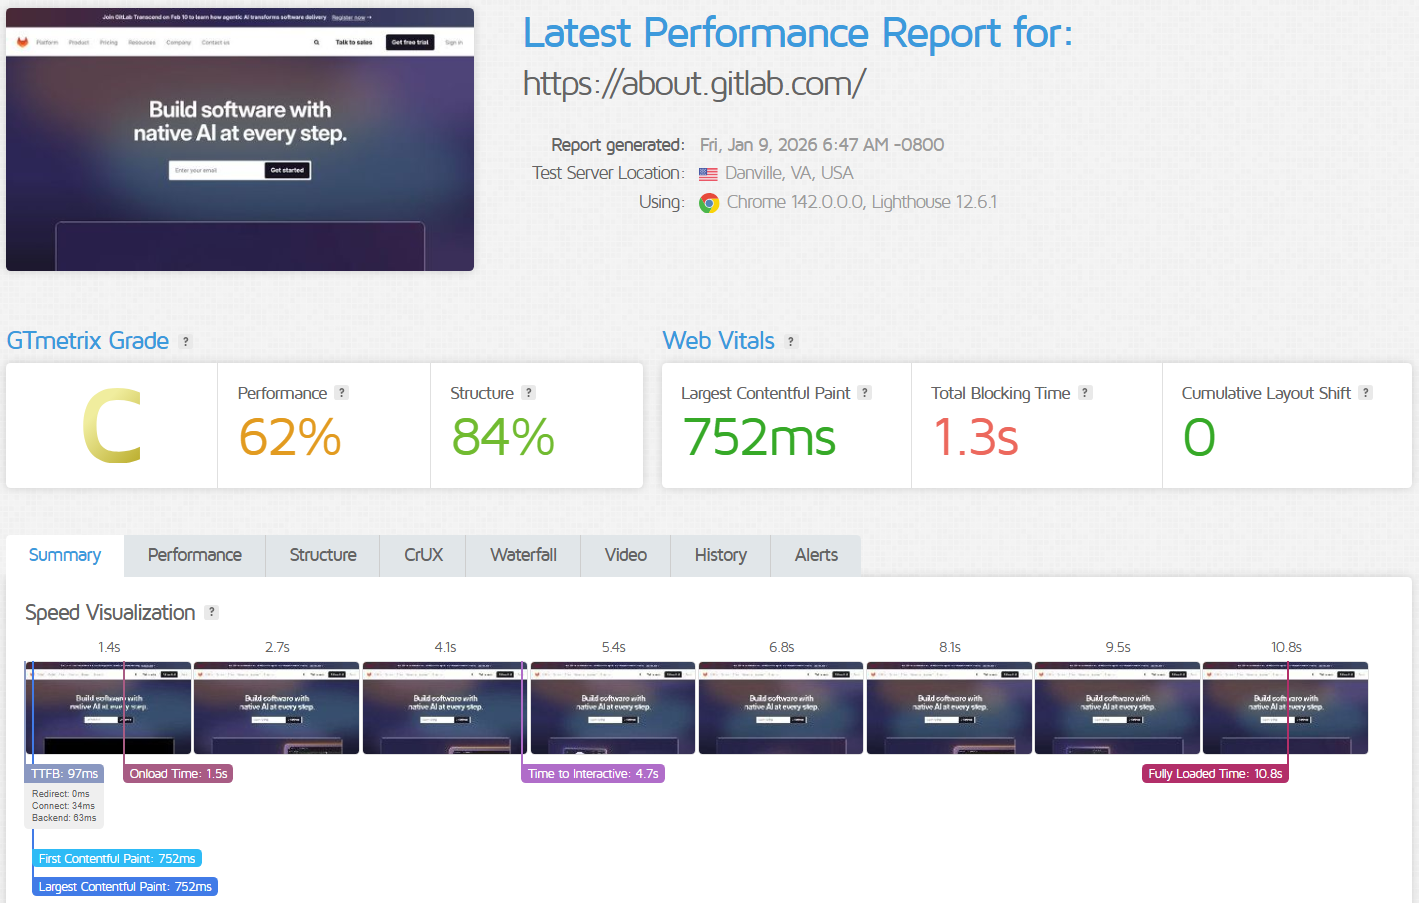Click the 1.4s filmstrip frame
Image resolution: width=1419 pixels, height=903 pixels.
[x=108, y=708]
